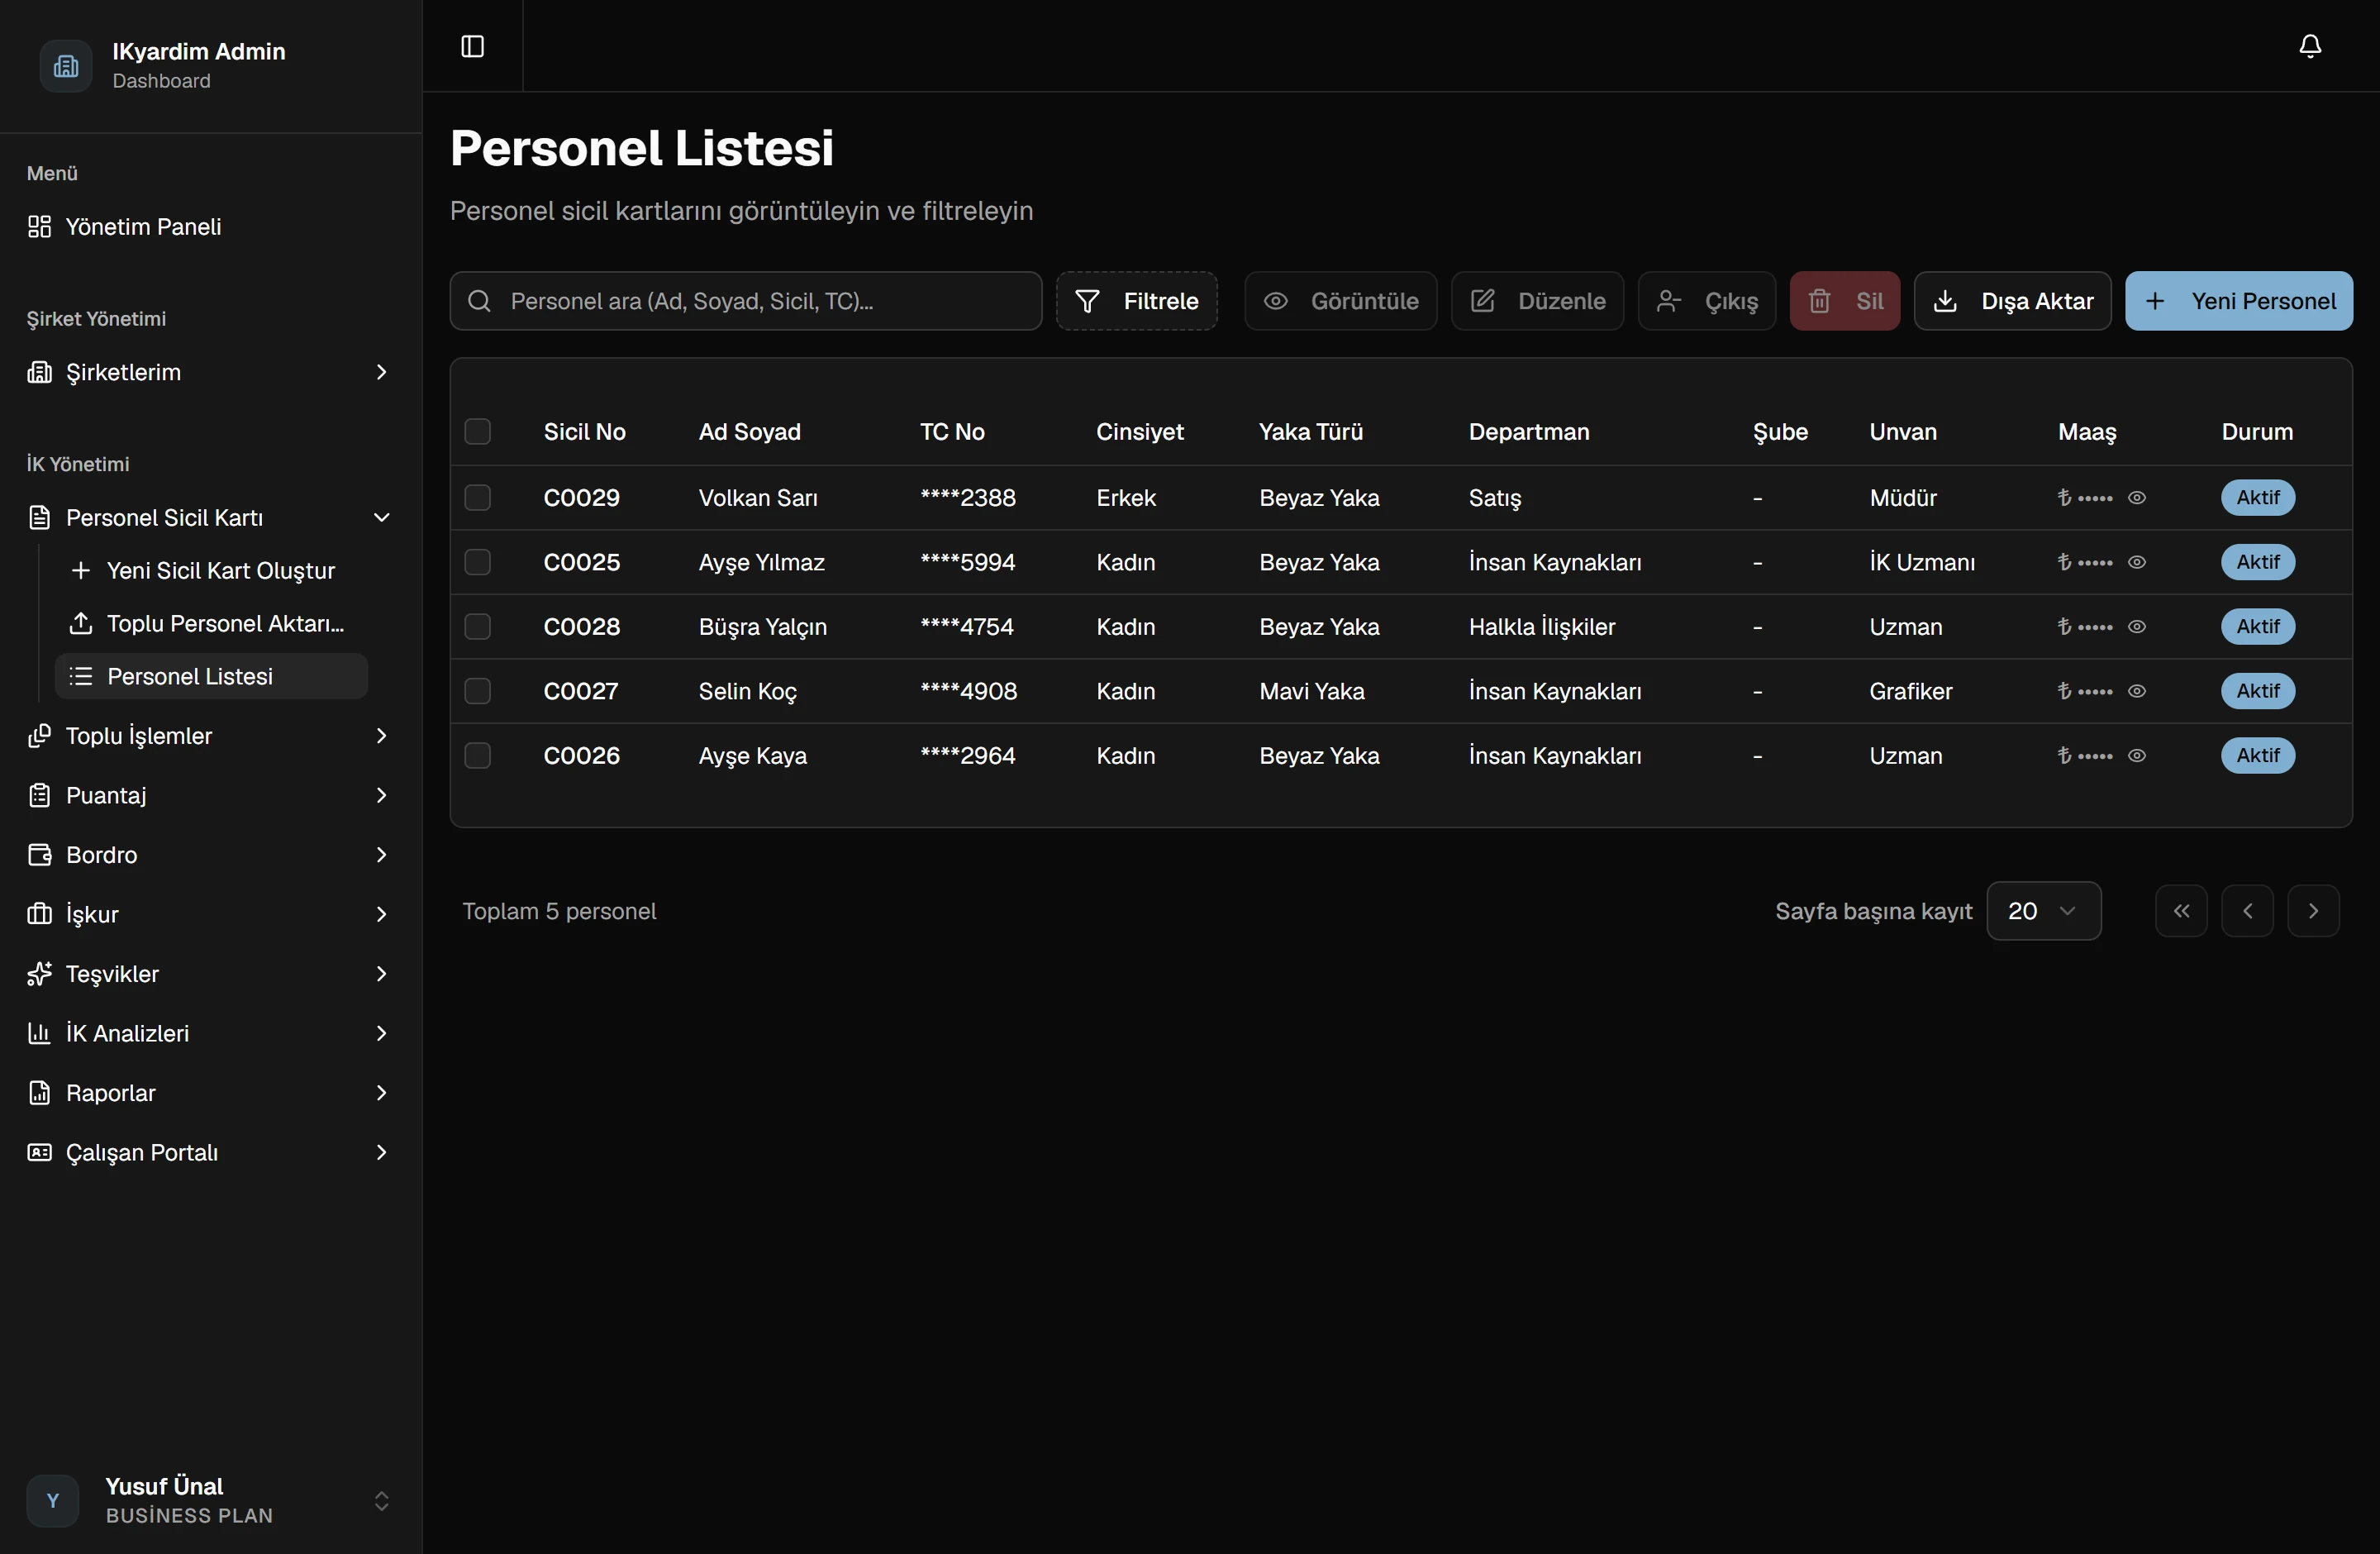Reveal salary for Ayşe Yılmaz with eye icon
Image resolution: width=2380 pixels, height=1554 pixels.
2137,562
